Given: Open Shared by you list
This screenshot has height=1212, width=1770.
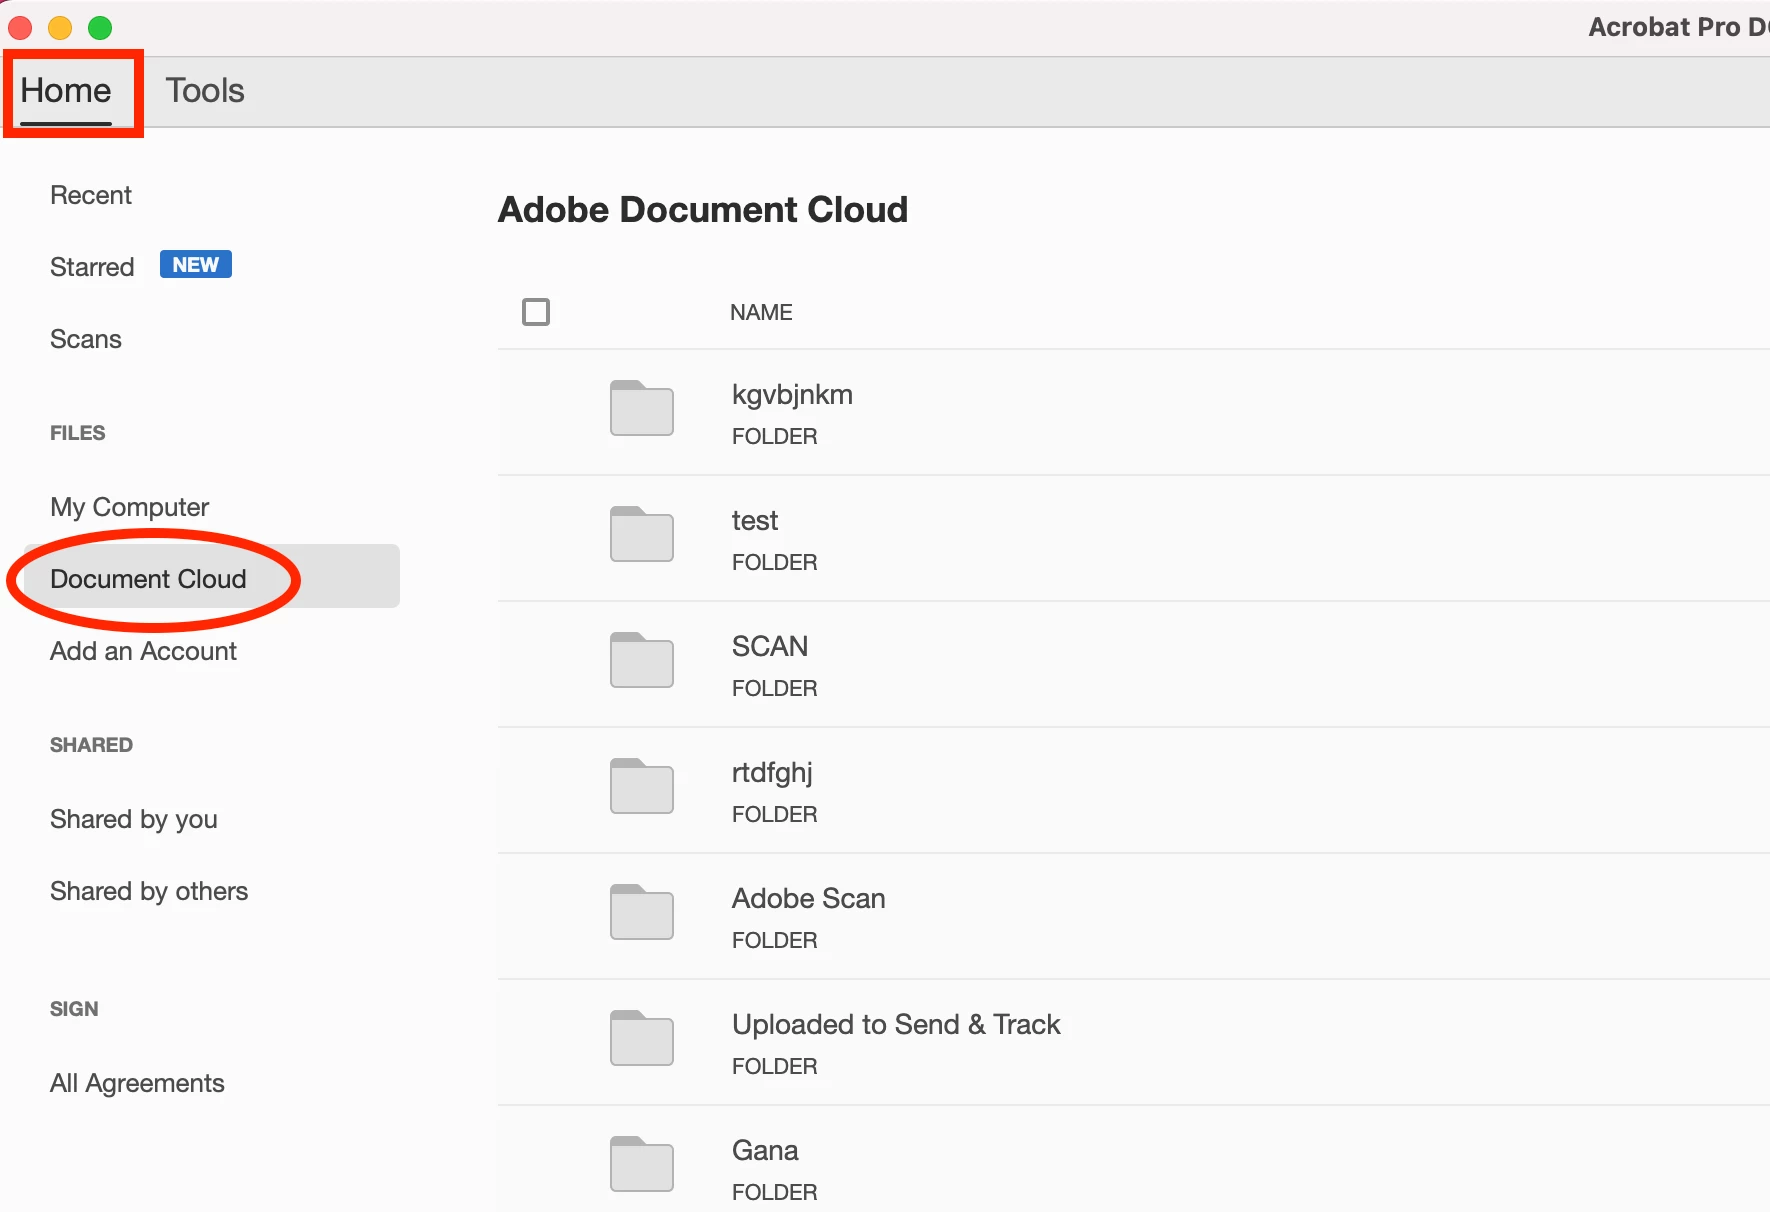Looking at the screenshot, I should [134, 819].
